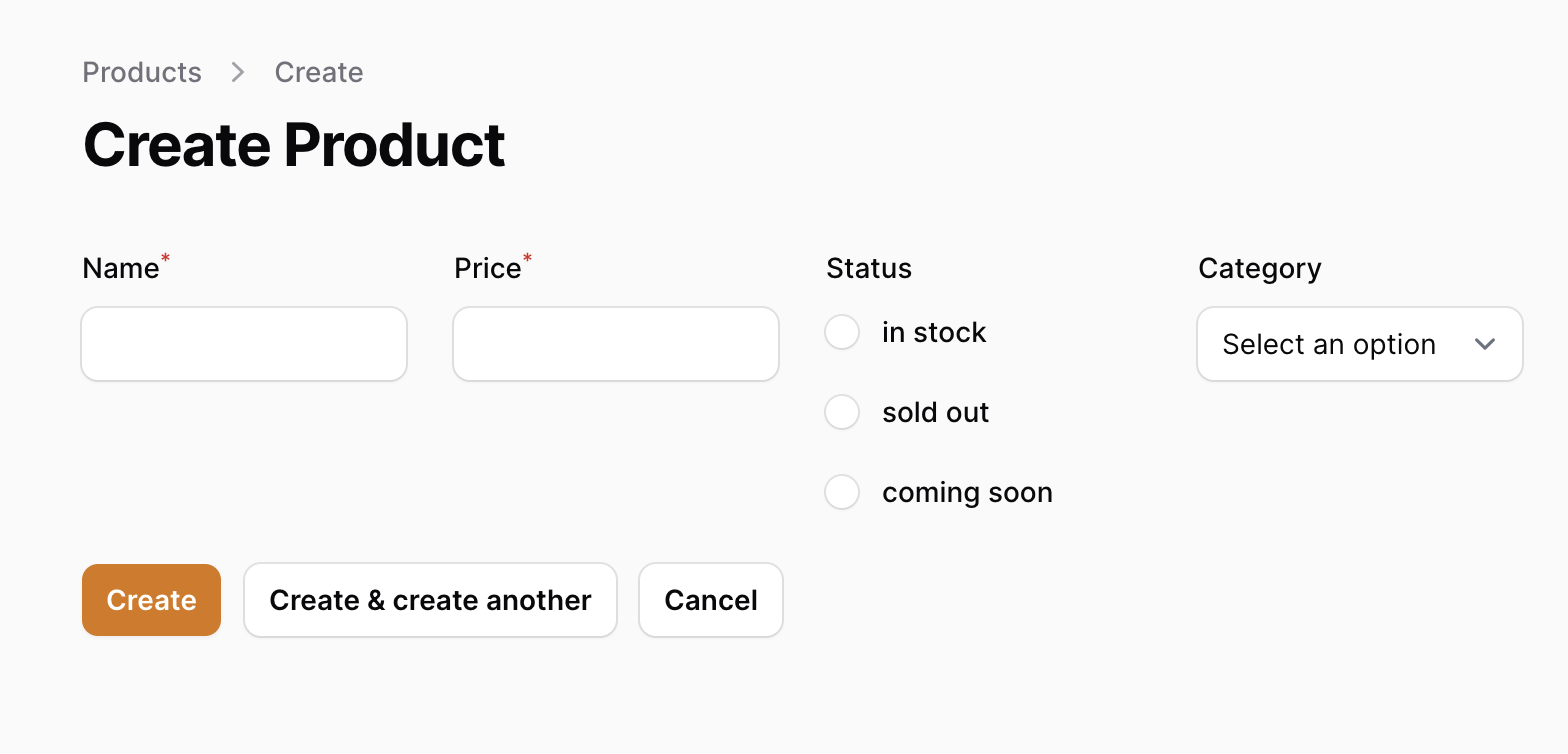
Task: Click the Category field label
Action: coord(1260,269)
